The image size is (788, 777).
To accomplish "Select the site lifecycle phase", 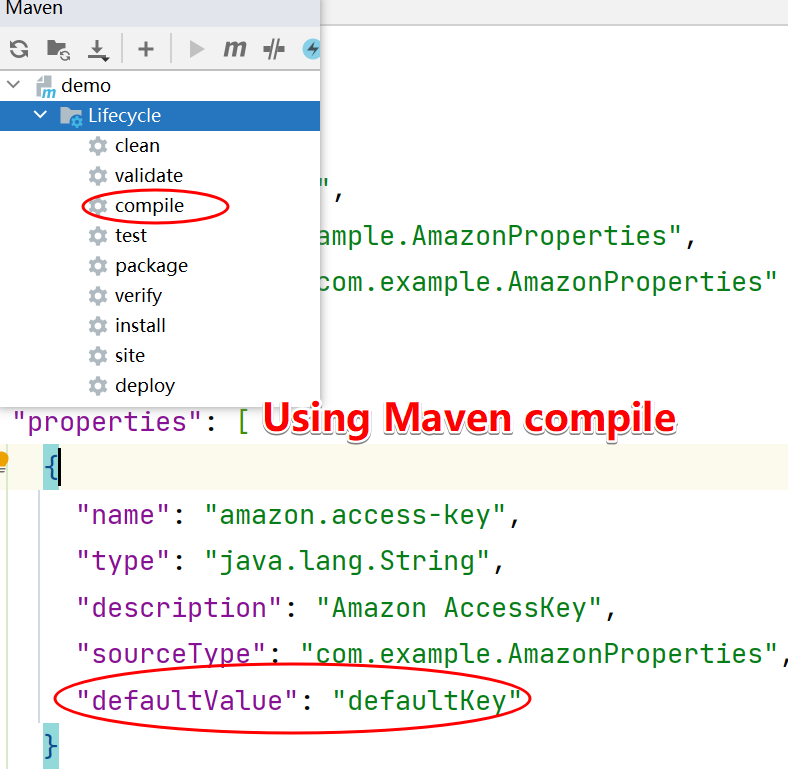I will (x=130, y=355).
